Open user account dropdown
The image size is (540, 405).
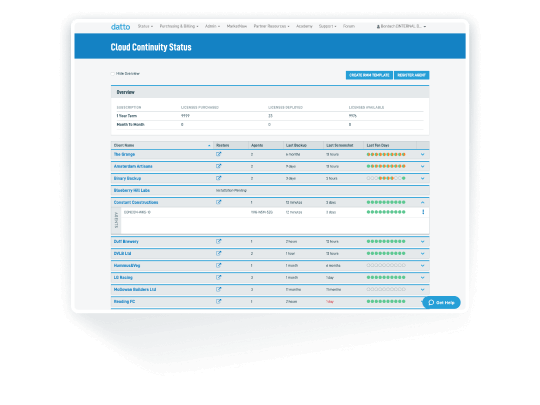click(401, 27)
